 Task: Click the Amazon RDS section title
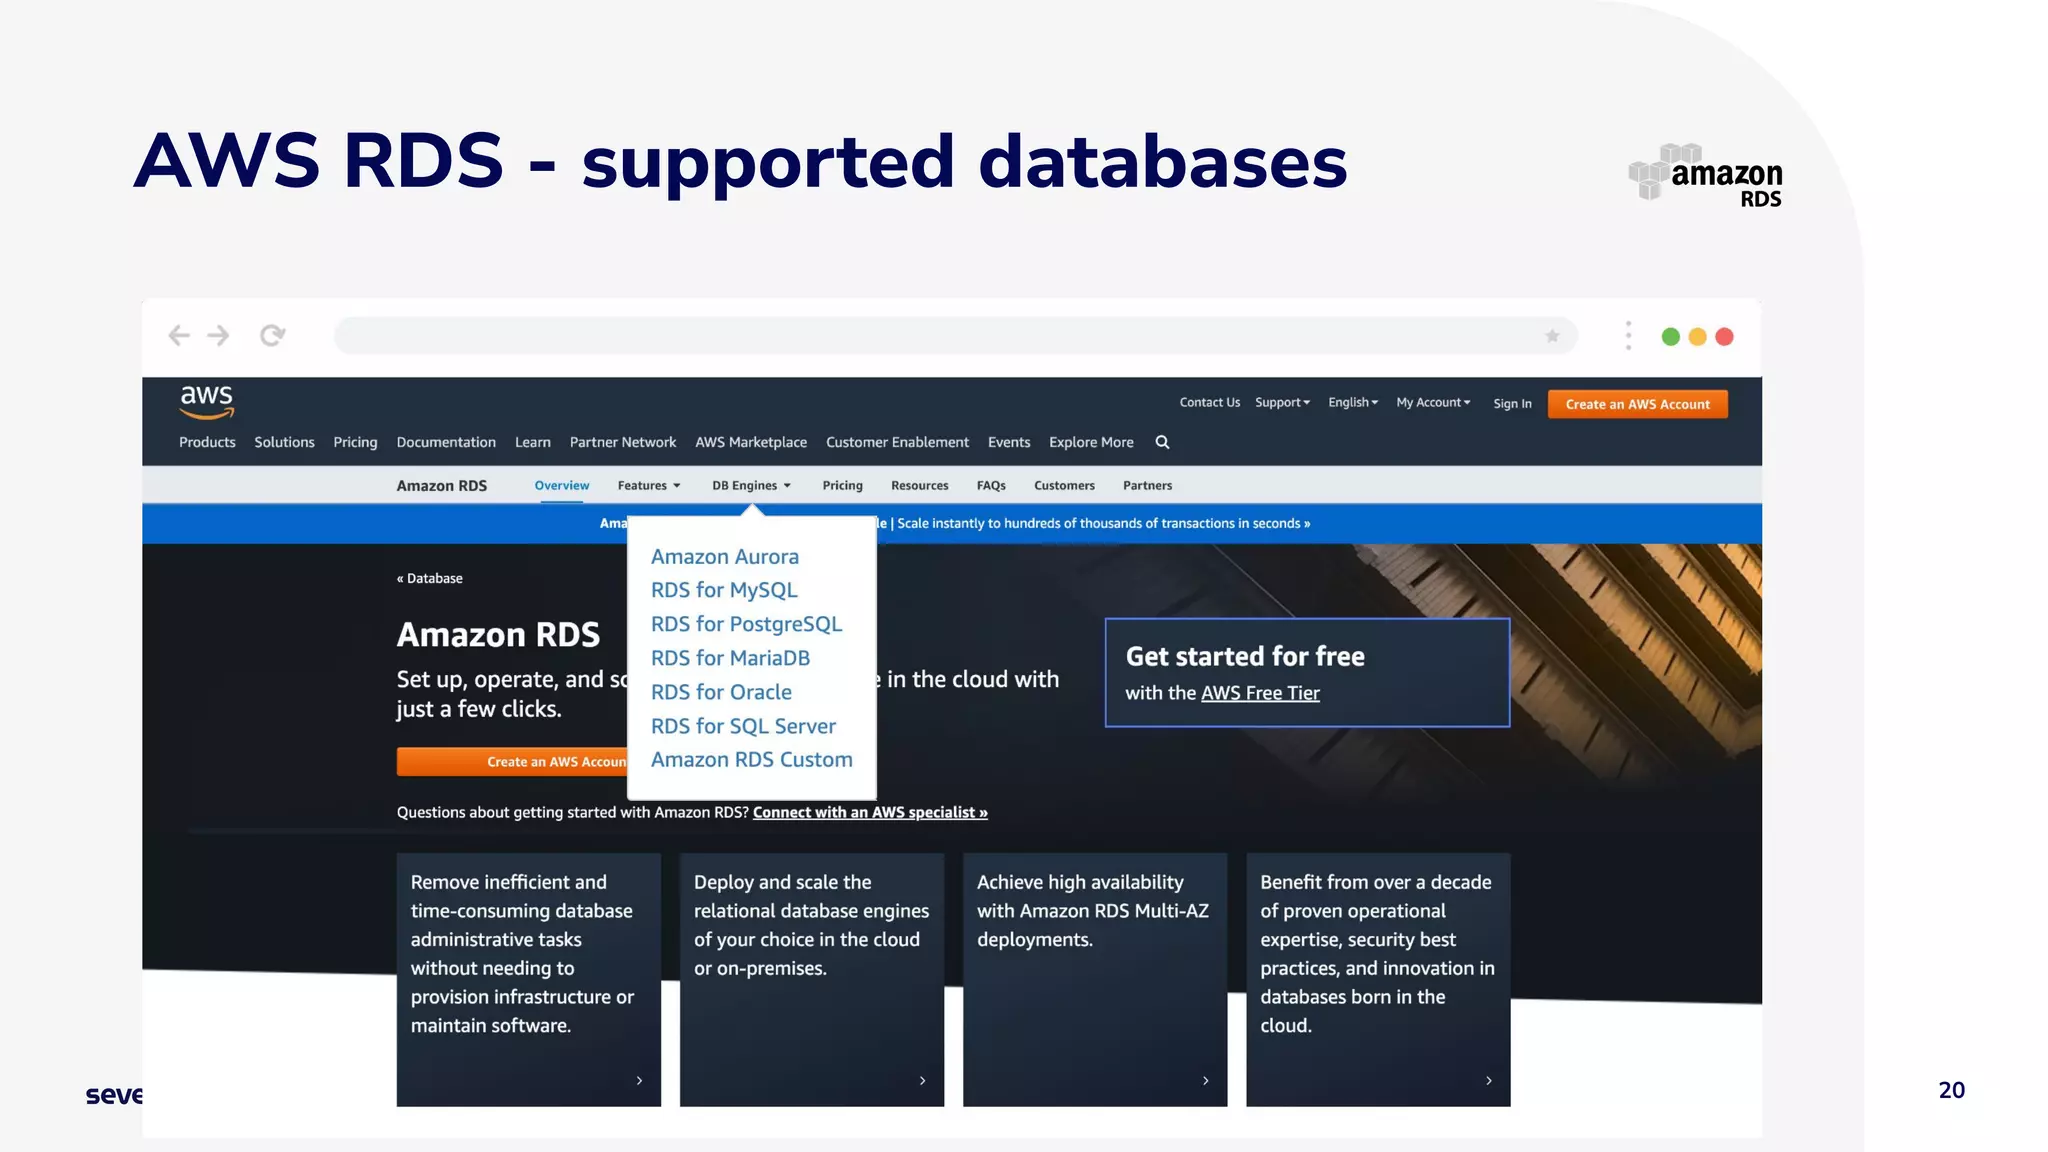441,486
